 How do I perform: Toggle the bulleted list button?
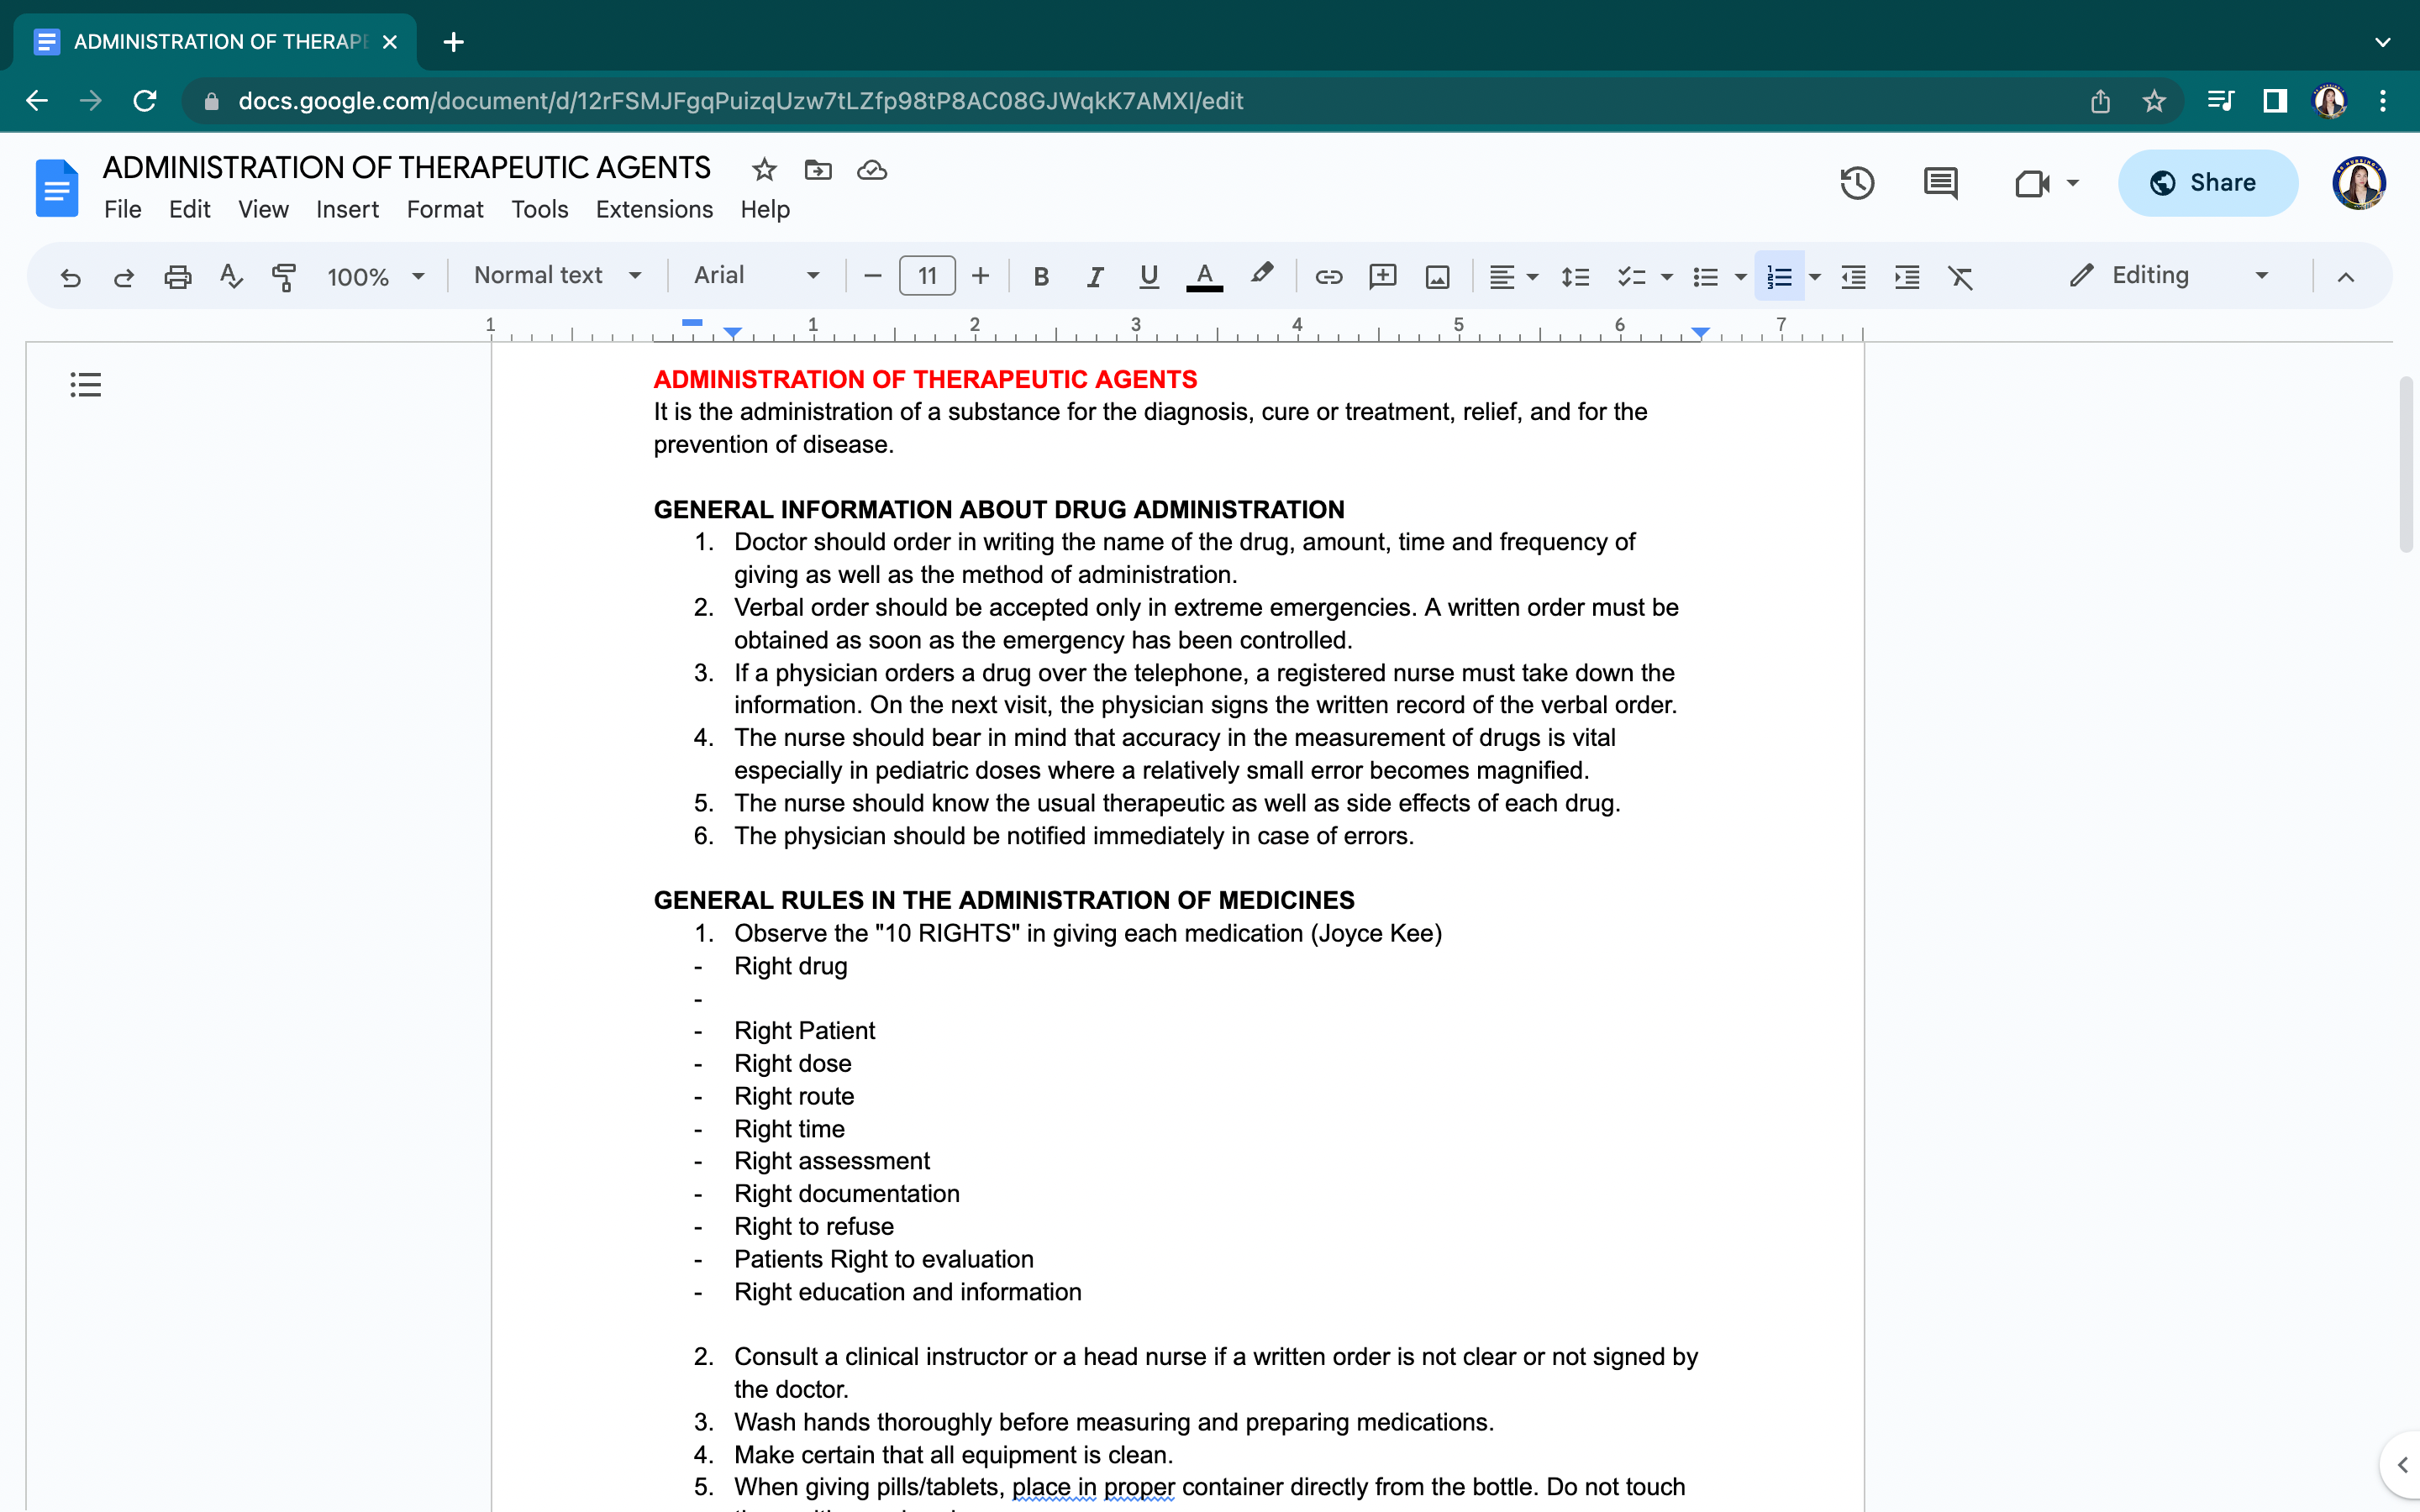click(x=1705, y=277)
